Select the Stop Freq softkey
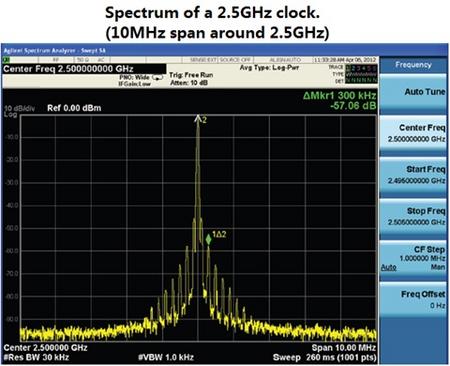450x366 pixels. pos(413,218)
